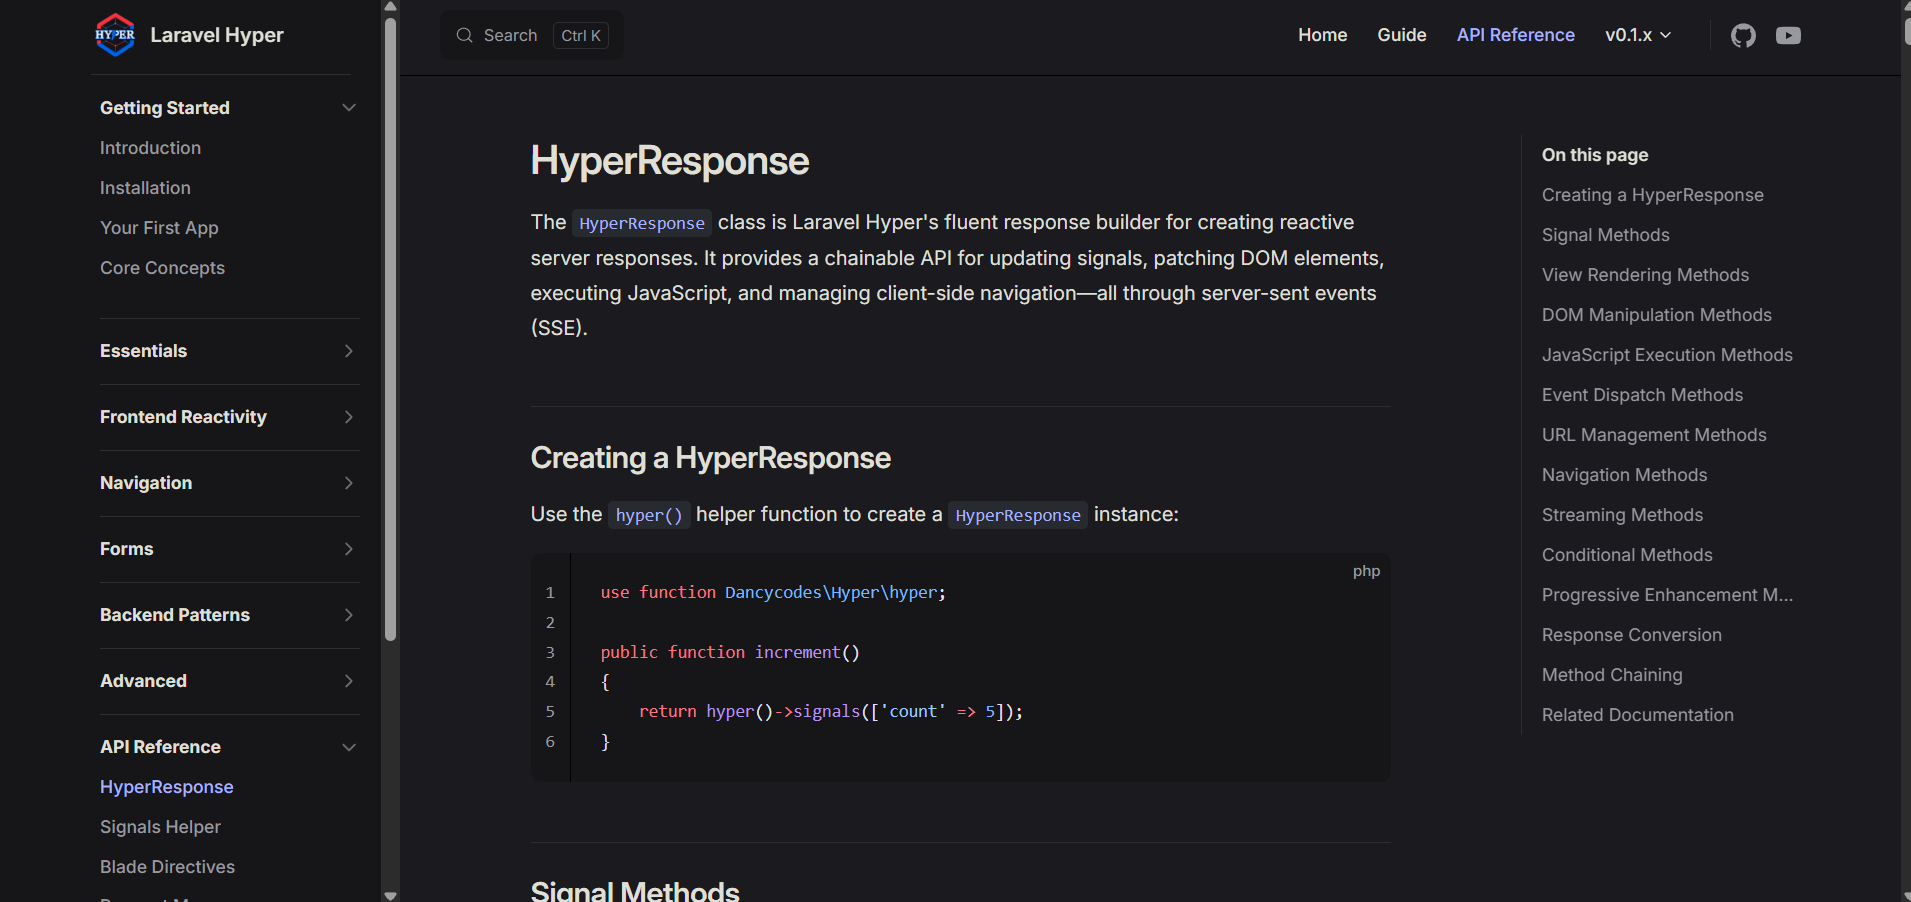
Task: Expand the Navigation sidebar section
Action: (229, 483)
